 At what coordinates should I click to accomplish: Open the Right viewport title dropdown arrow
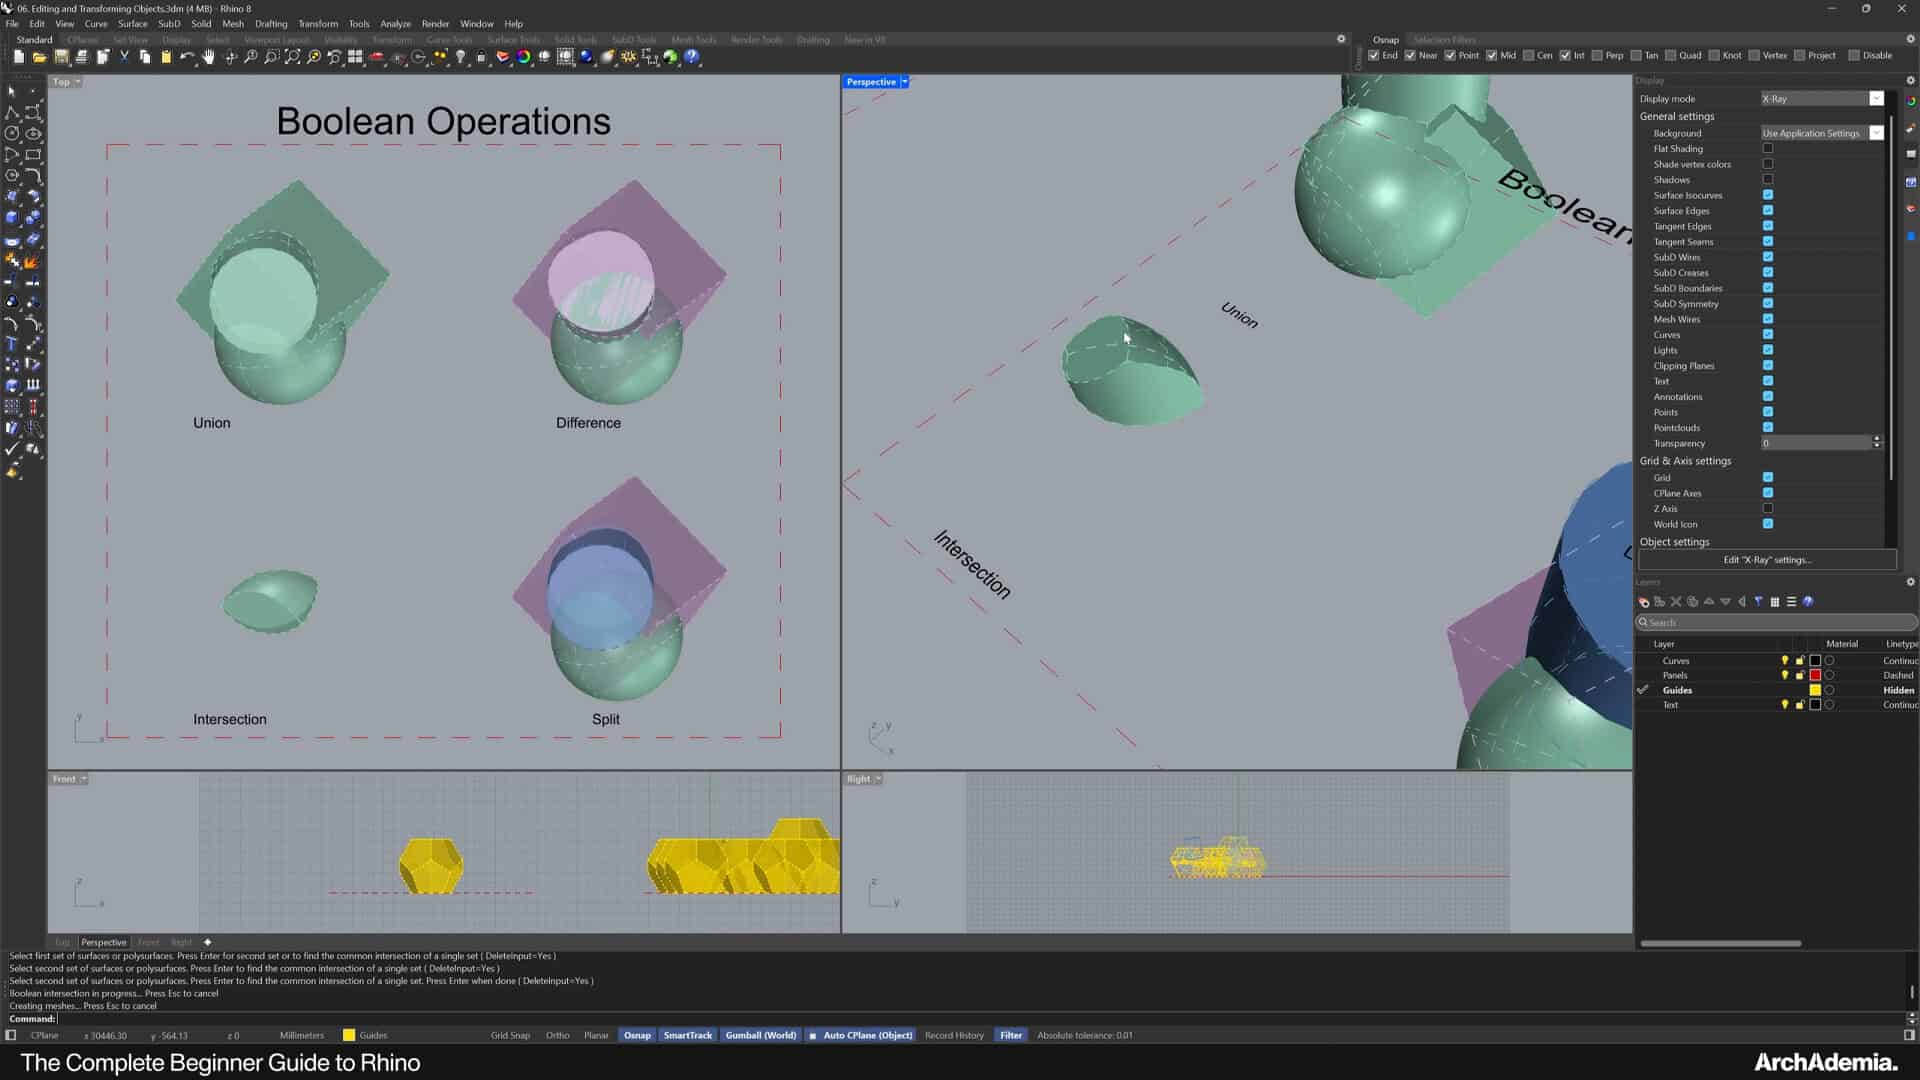pyautogui.click(x=879, y=779)
